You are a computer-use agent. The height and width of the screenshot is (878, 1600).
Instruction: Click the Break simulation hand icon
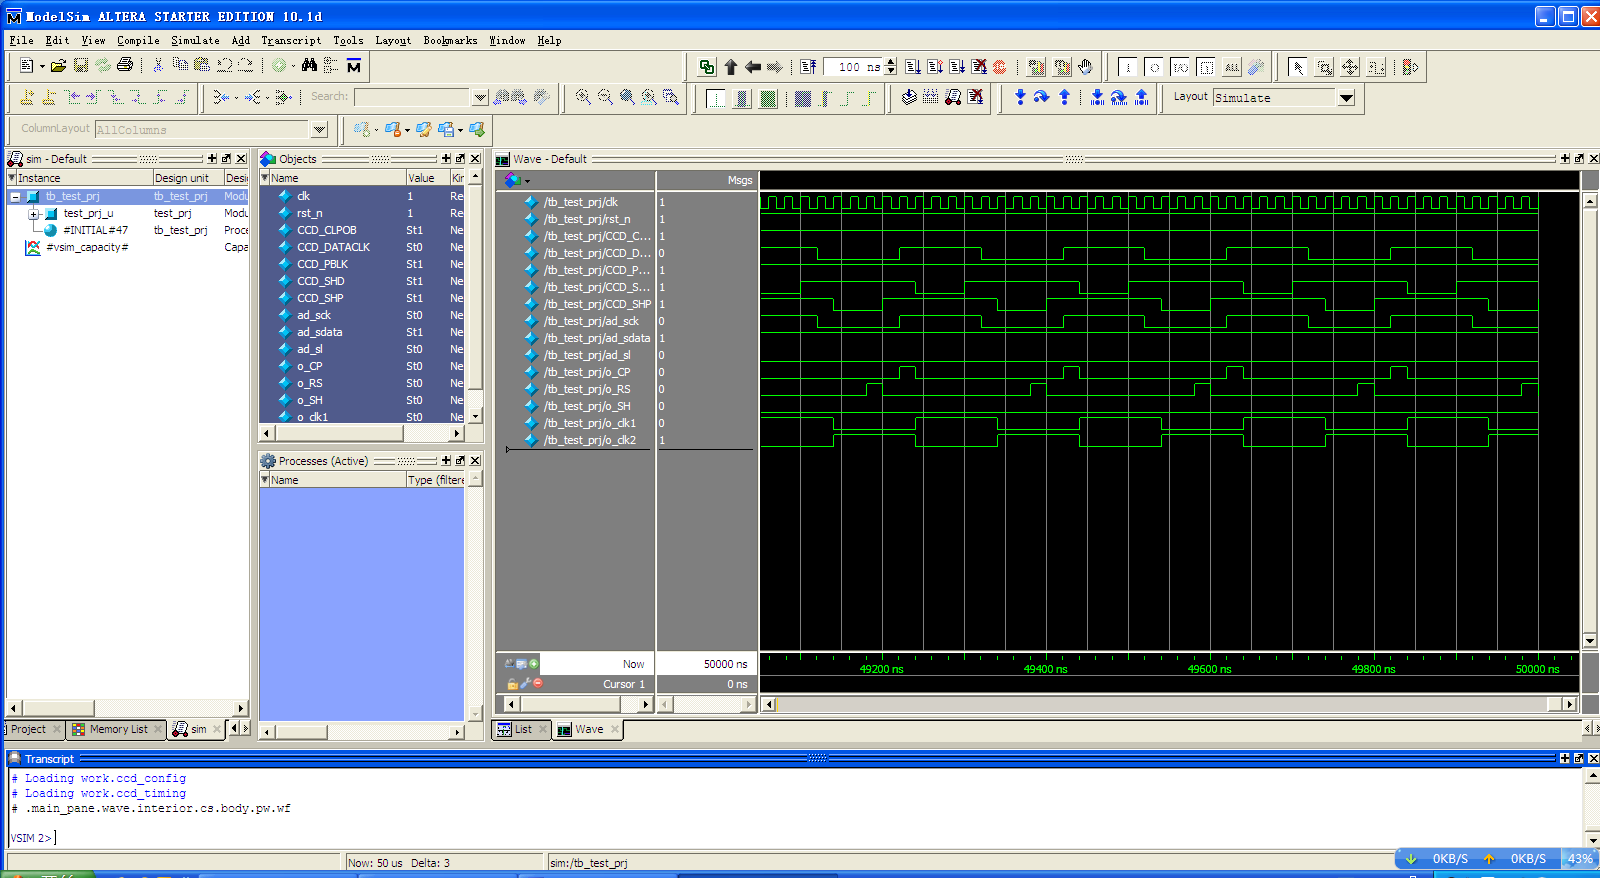click(x=1085, y=67)
